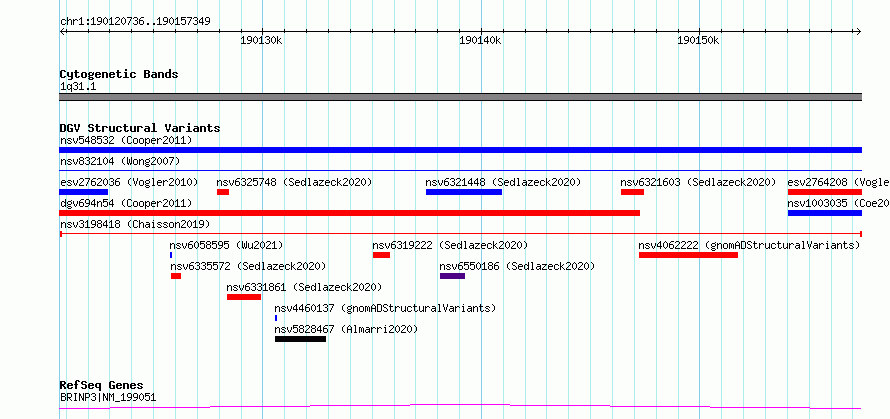Click the label nsv6319222 (Sedlazeck2020)
This screenshot has height=419, width=890.
[x=450, y=245]
